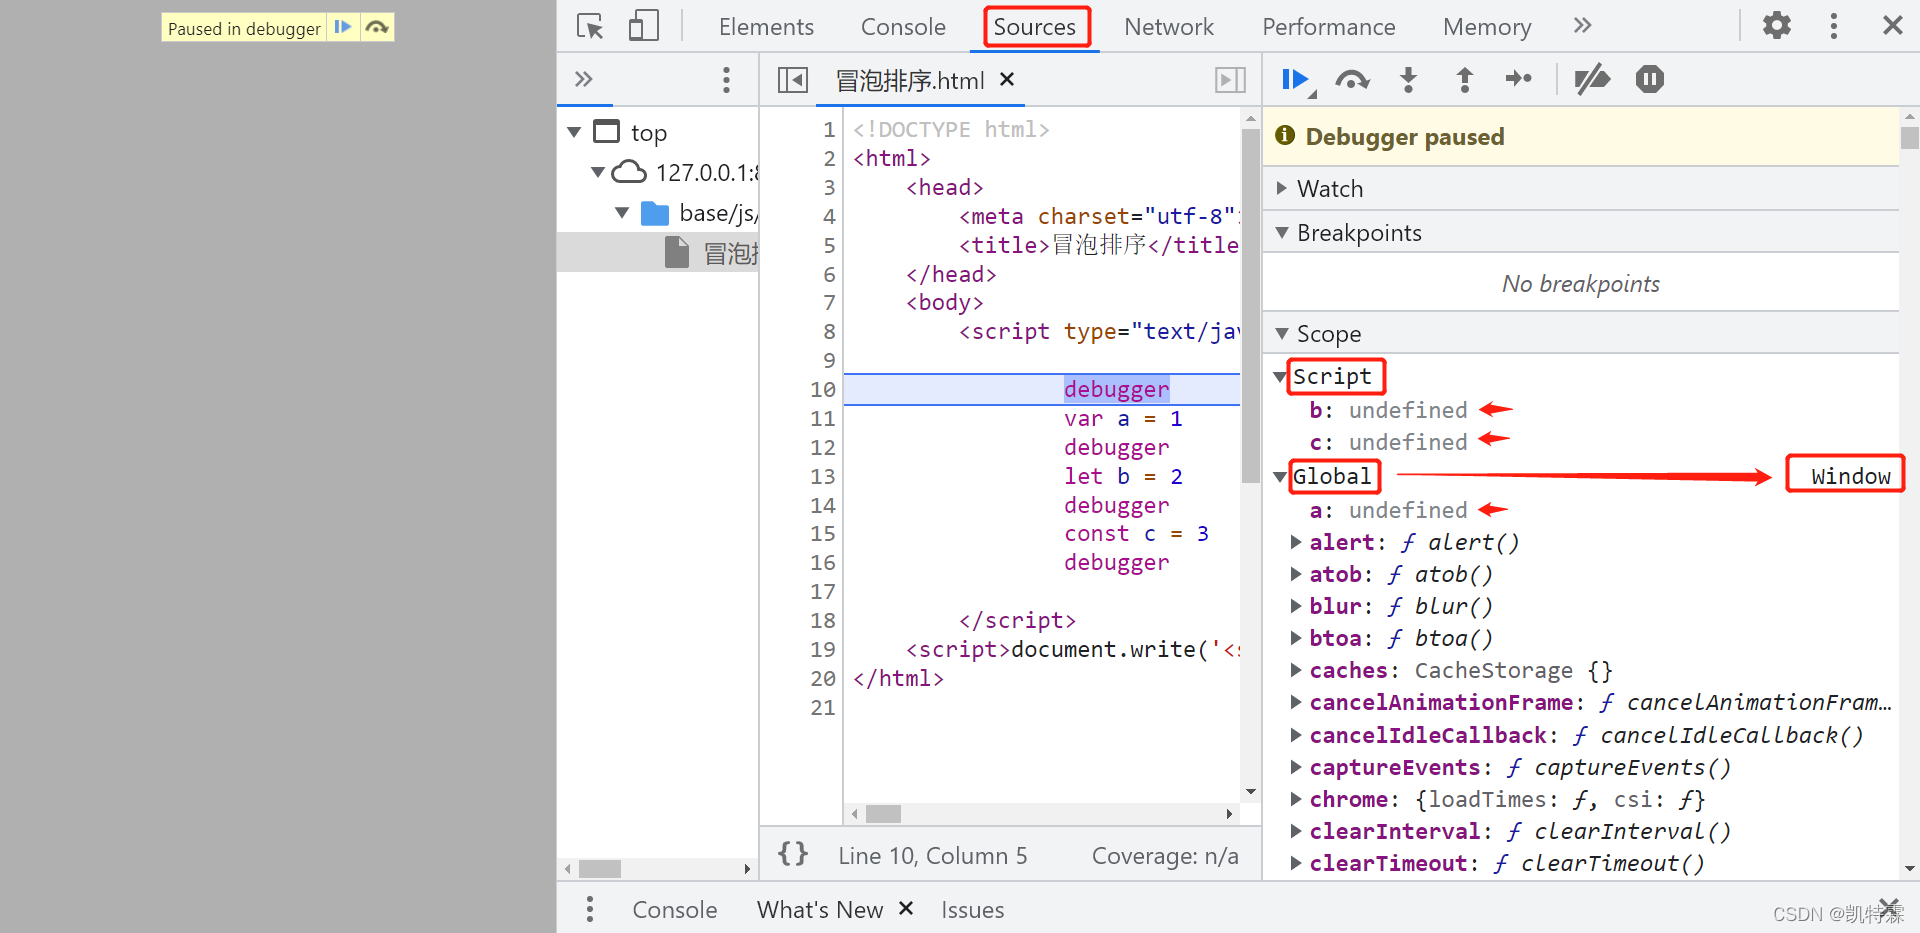Viewport: 1920px width, 933px height.
Task: Expand the clearInterval entry
Action: 1296,831
